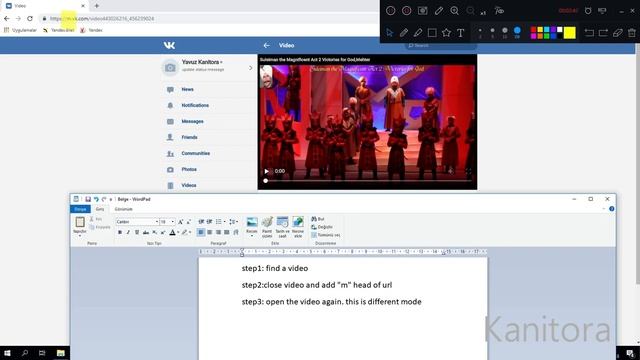Redo the annotation stroke

click(x=603, y=33)
